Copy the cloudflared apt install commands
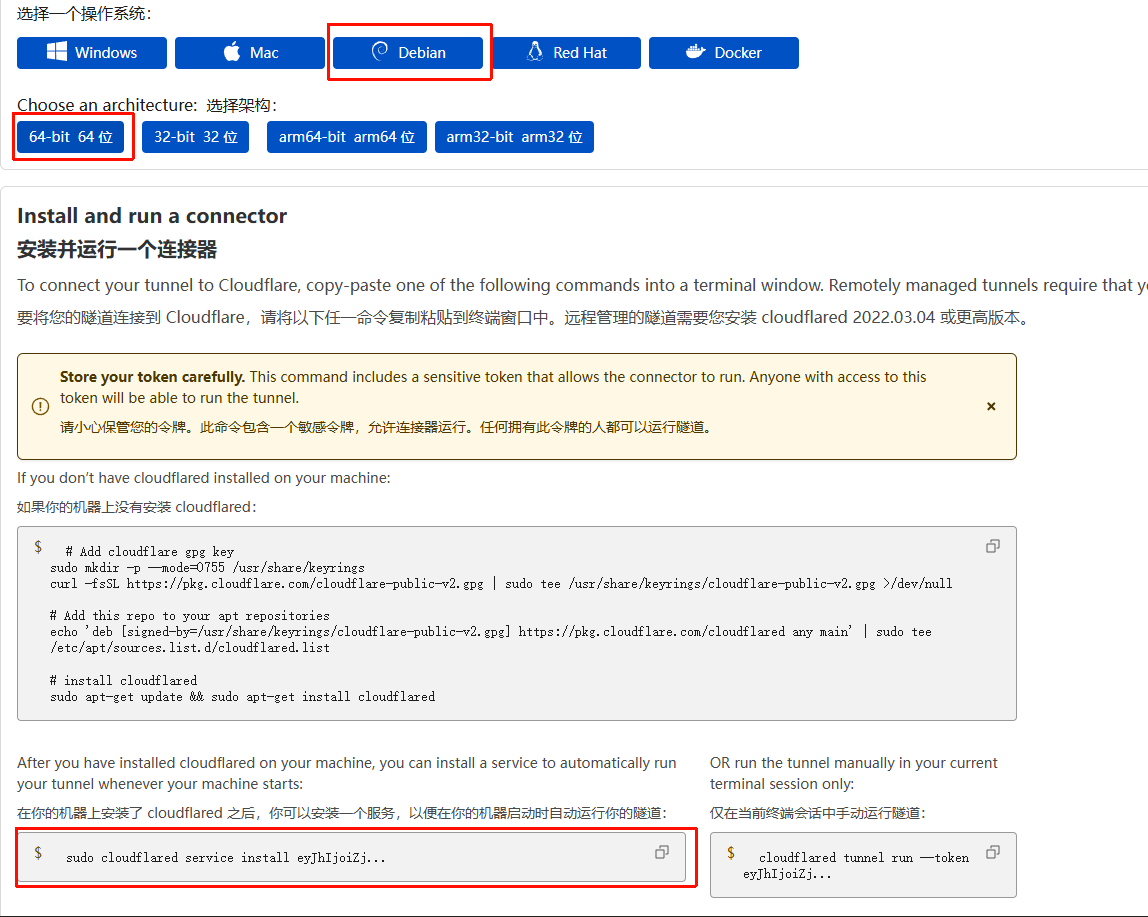The image size is (1148, 917). coord(992,546)
